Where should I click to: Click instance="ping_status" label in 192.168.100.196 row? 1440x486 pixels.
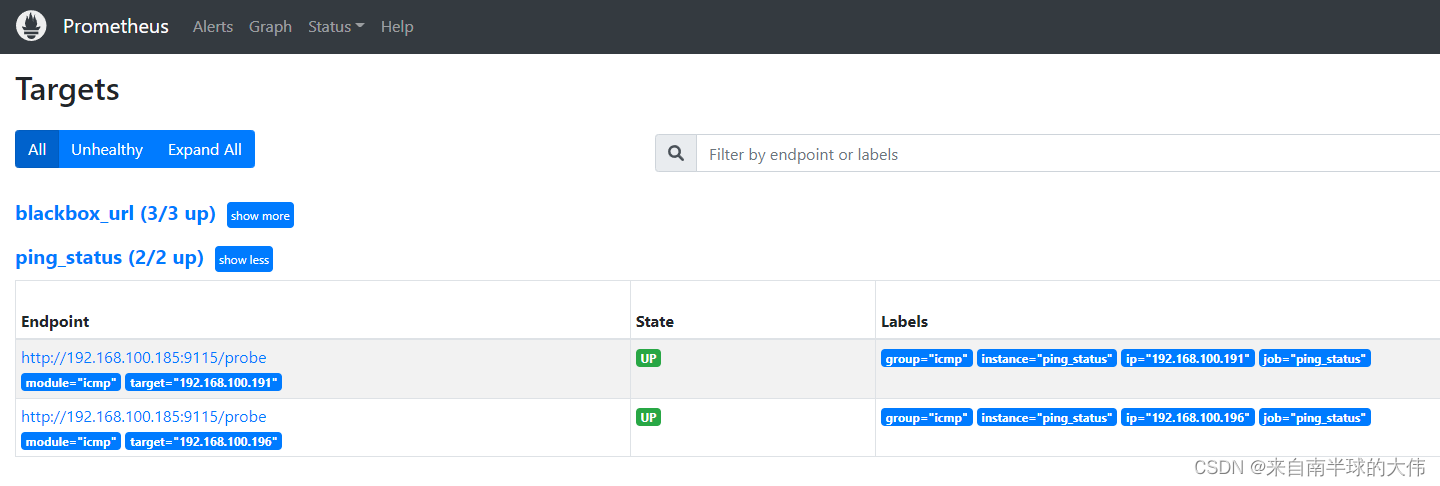pyautogui.click(x=1047, y=417)
